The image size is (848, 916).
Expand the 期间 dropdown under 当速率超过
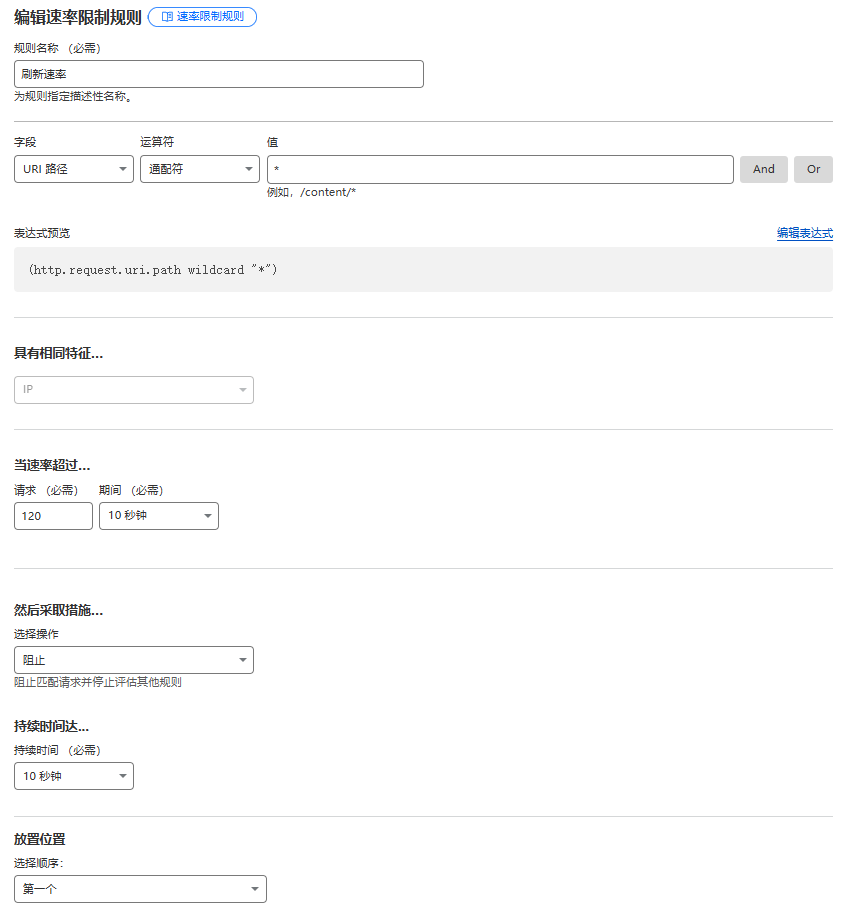pyautogui.click(x=158, y=516)
